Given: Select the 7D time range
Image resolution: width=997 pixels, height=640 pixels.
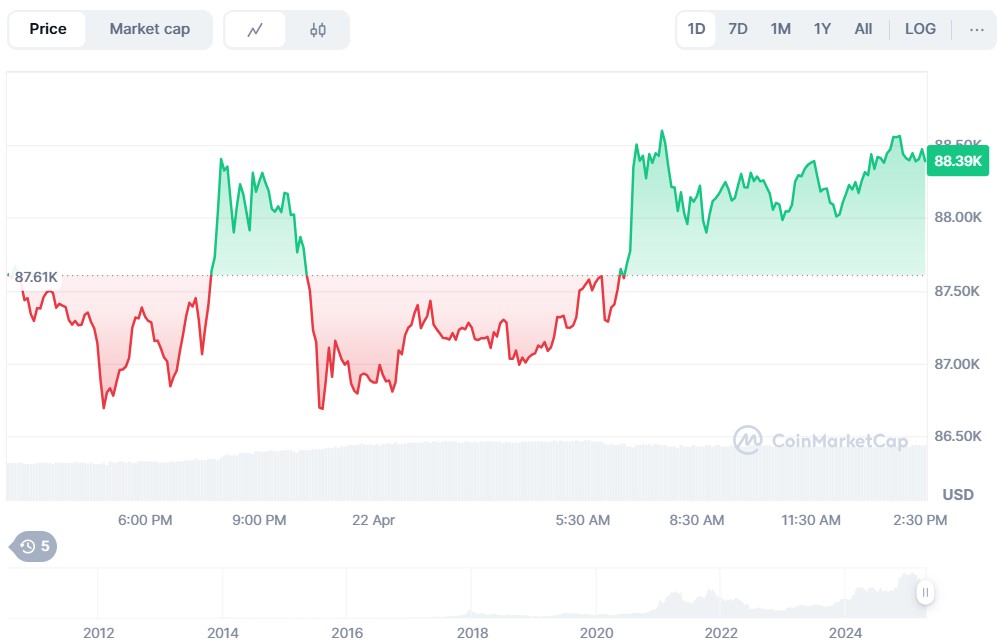Looking at the screenshot, I should point(738,29).
